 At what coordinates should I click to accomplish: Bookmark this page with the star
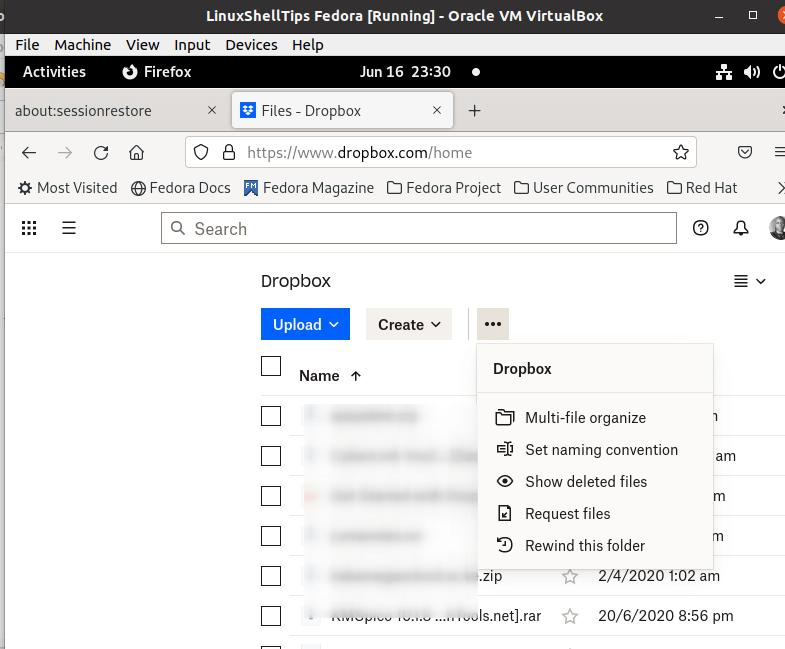pyautogui.click(x=680, y=152)
